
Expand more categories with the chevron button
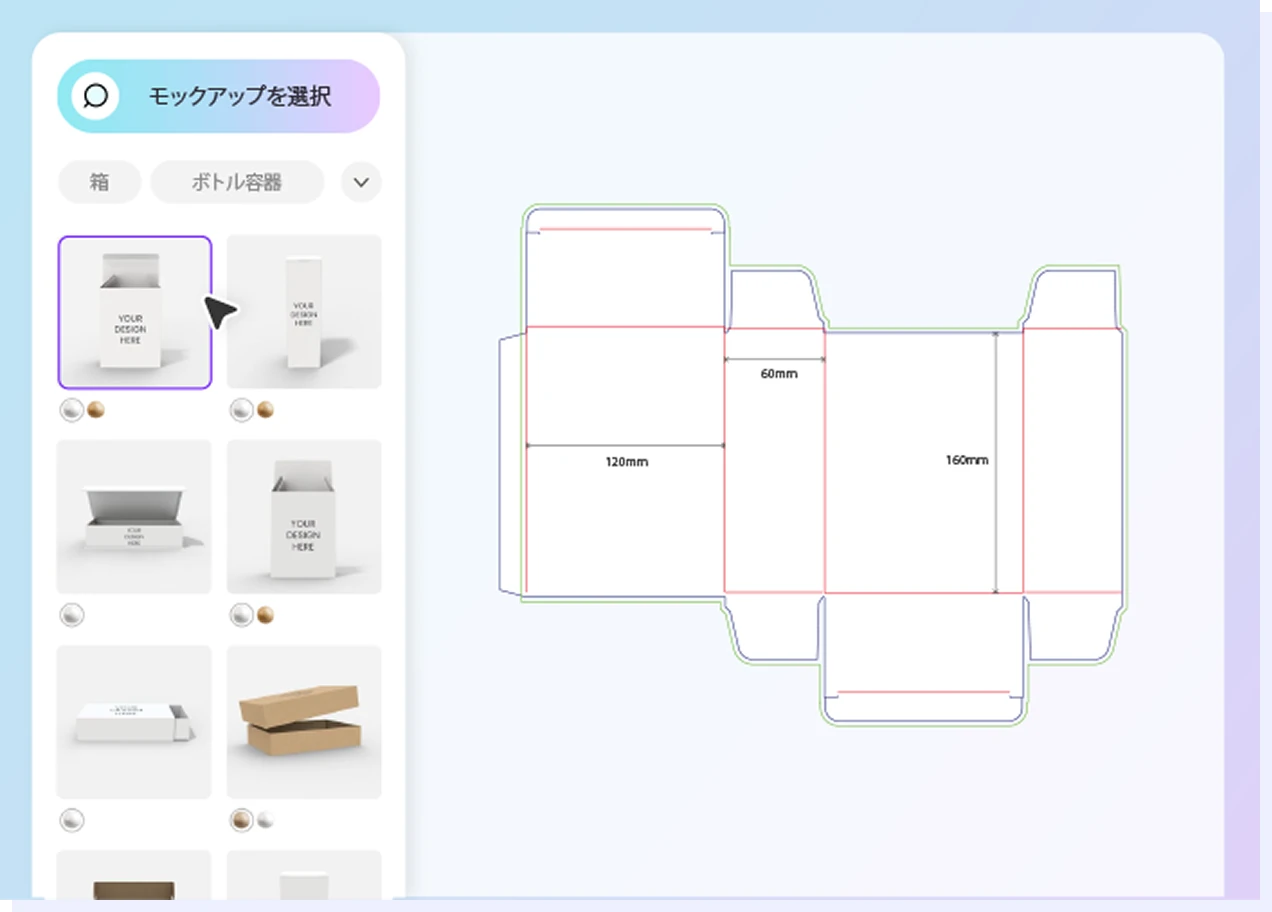[361, 183]
